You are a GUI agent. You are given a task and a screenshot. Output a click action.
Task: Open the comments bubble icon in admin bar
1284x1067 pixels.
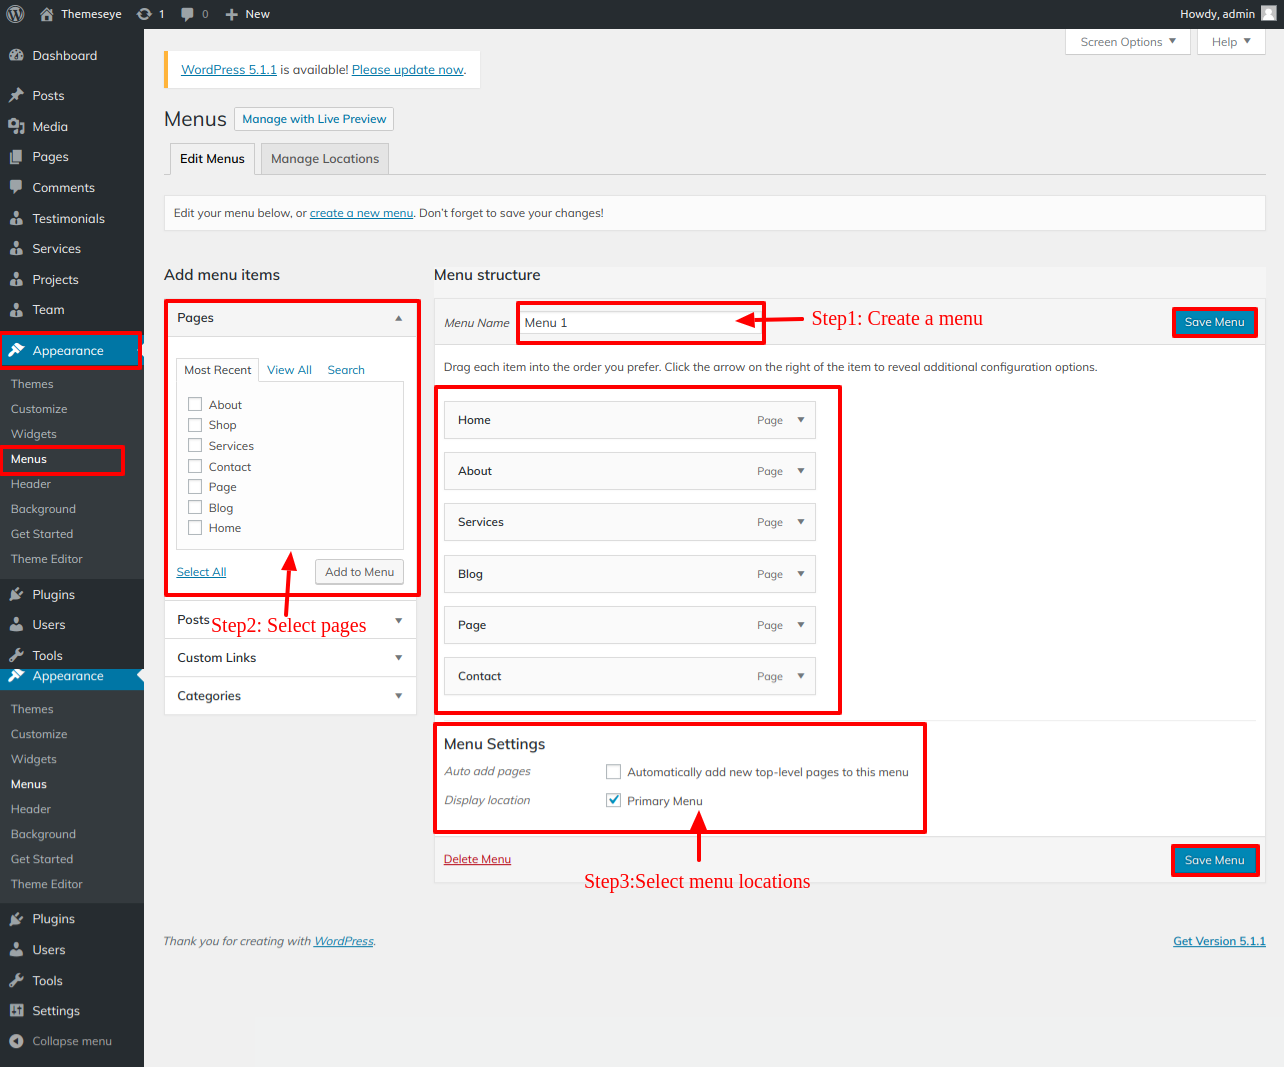click(188, 14)
